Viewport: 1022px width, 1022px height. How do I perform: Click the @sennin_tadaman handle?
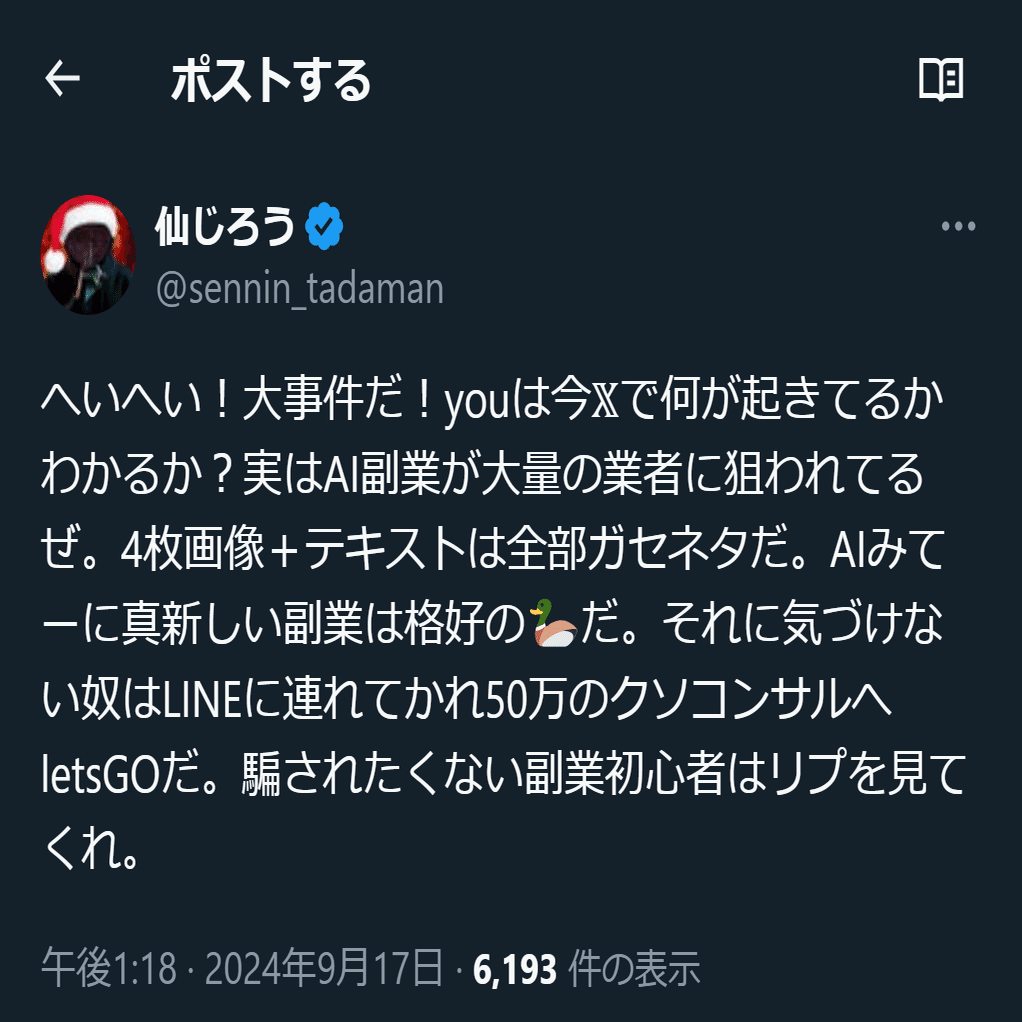300,288
